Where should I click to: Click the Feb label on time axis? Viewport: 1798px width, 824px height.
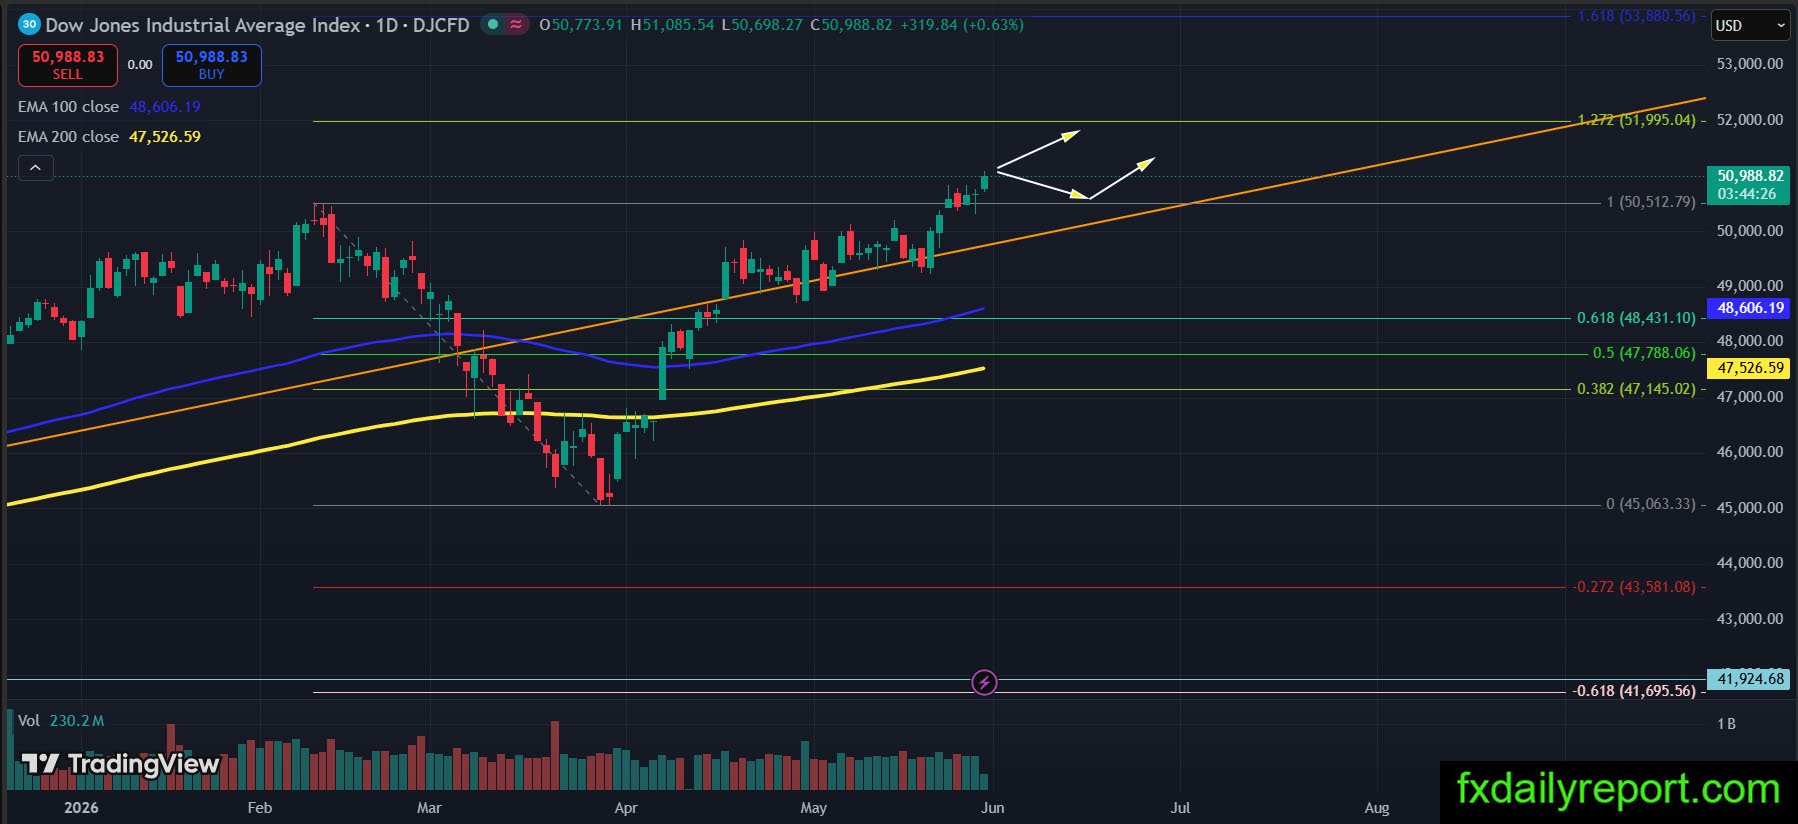pos(259,808)
